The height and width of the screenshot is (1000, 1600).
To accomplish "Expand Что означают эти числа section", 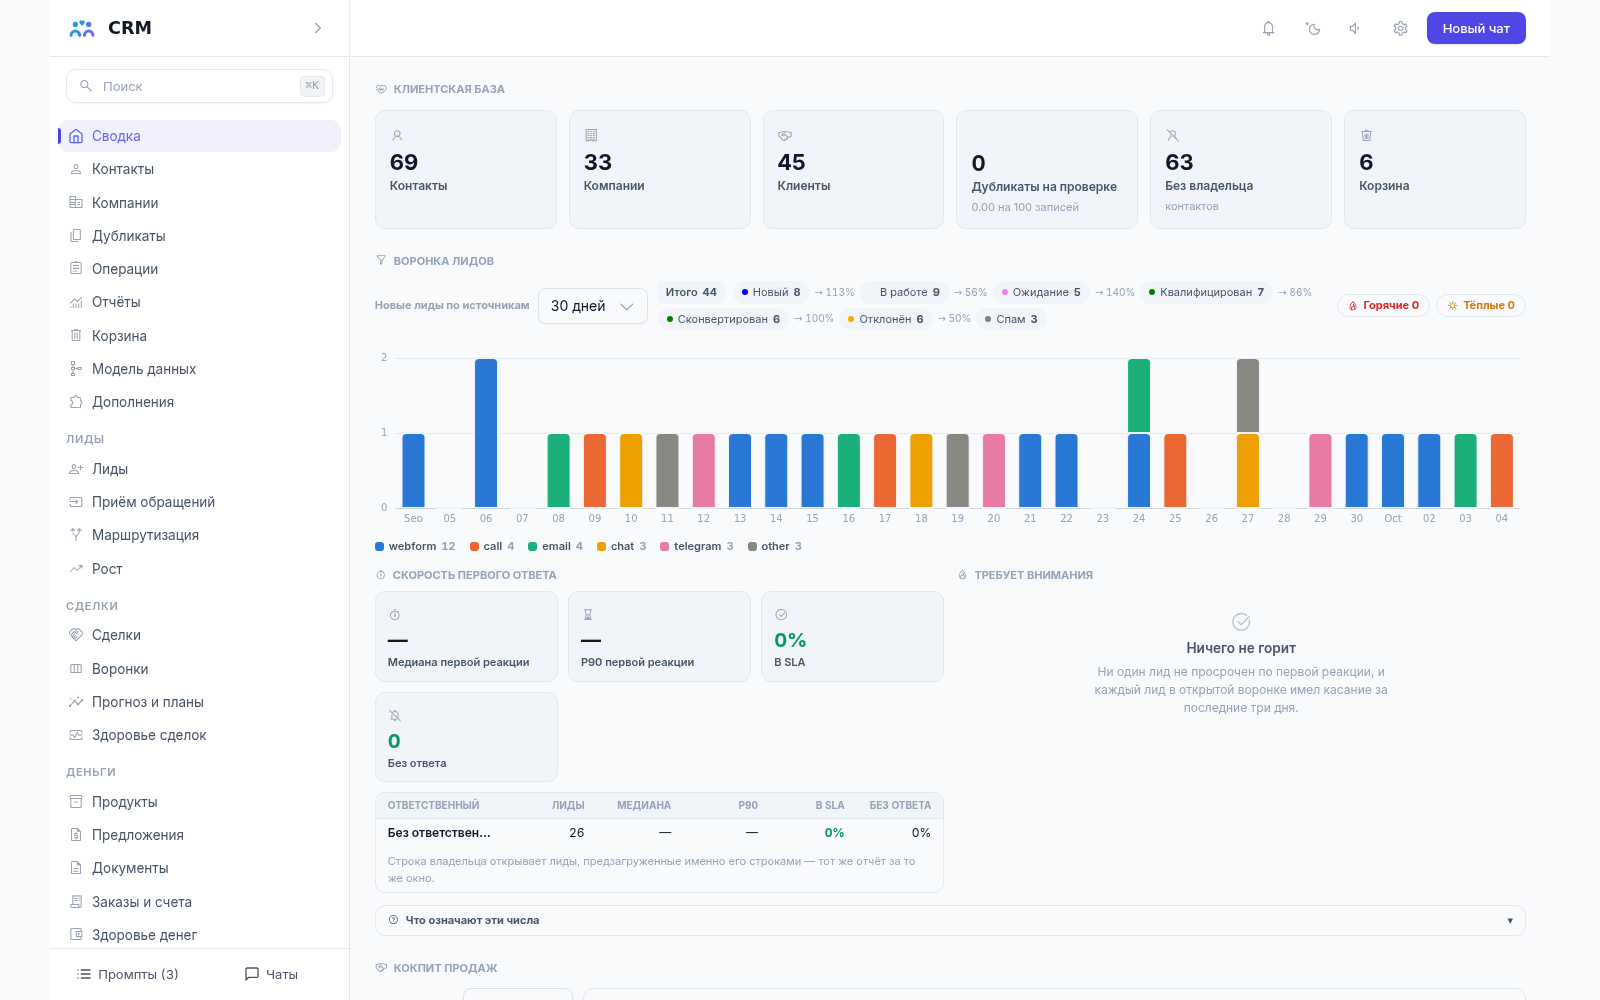I will (x=950, y=920).
